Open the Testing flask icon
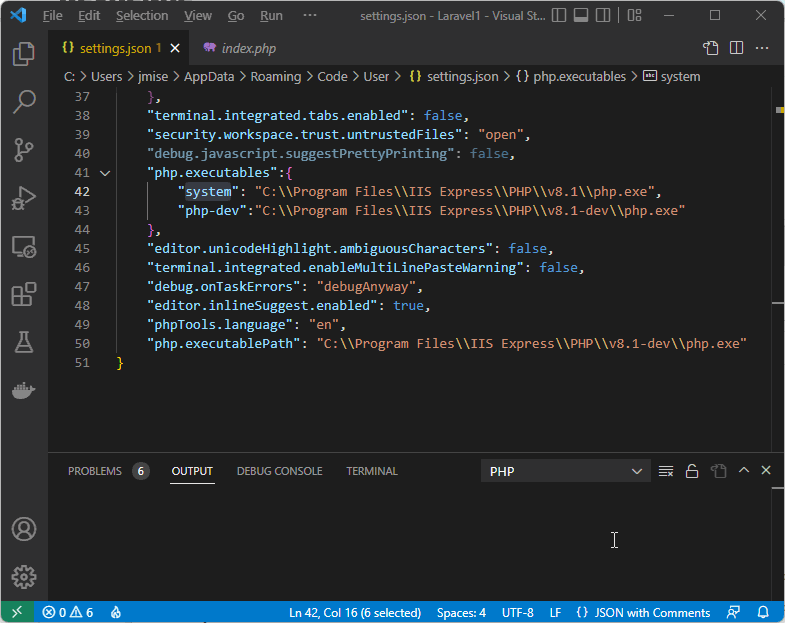 (x=24, y=343)
